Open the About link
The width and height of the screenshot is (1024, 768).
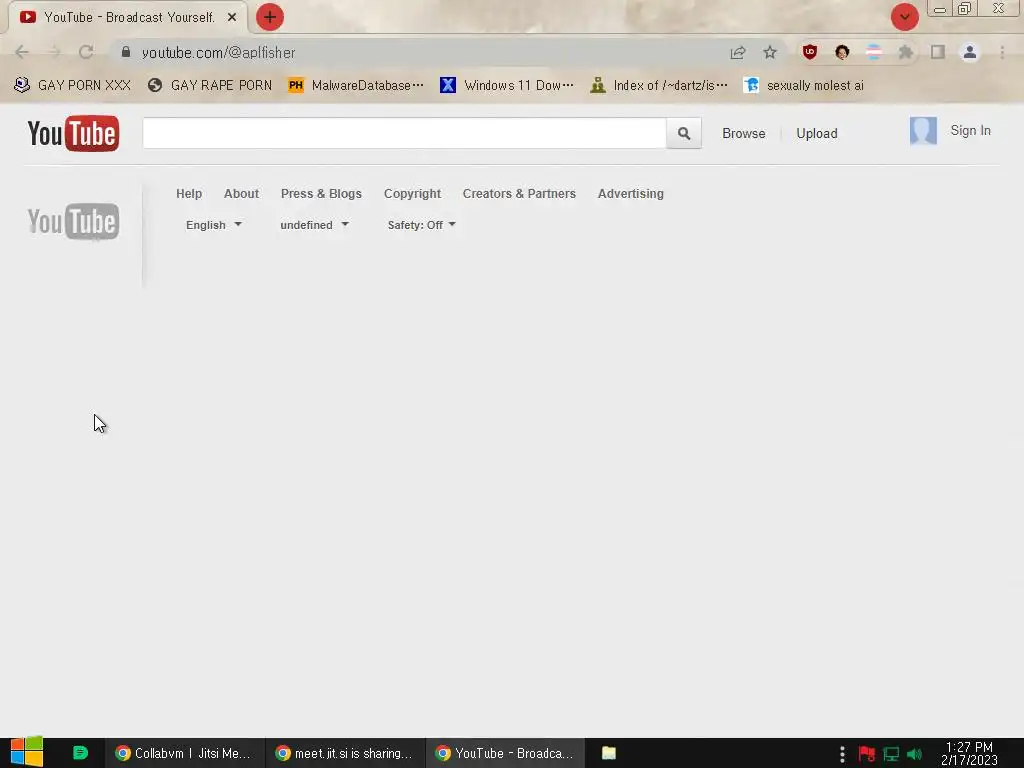pos(241,193)
